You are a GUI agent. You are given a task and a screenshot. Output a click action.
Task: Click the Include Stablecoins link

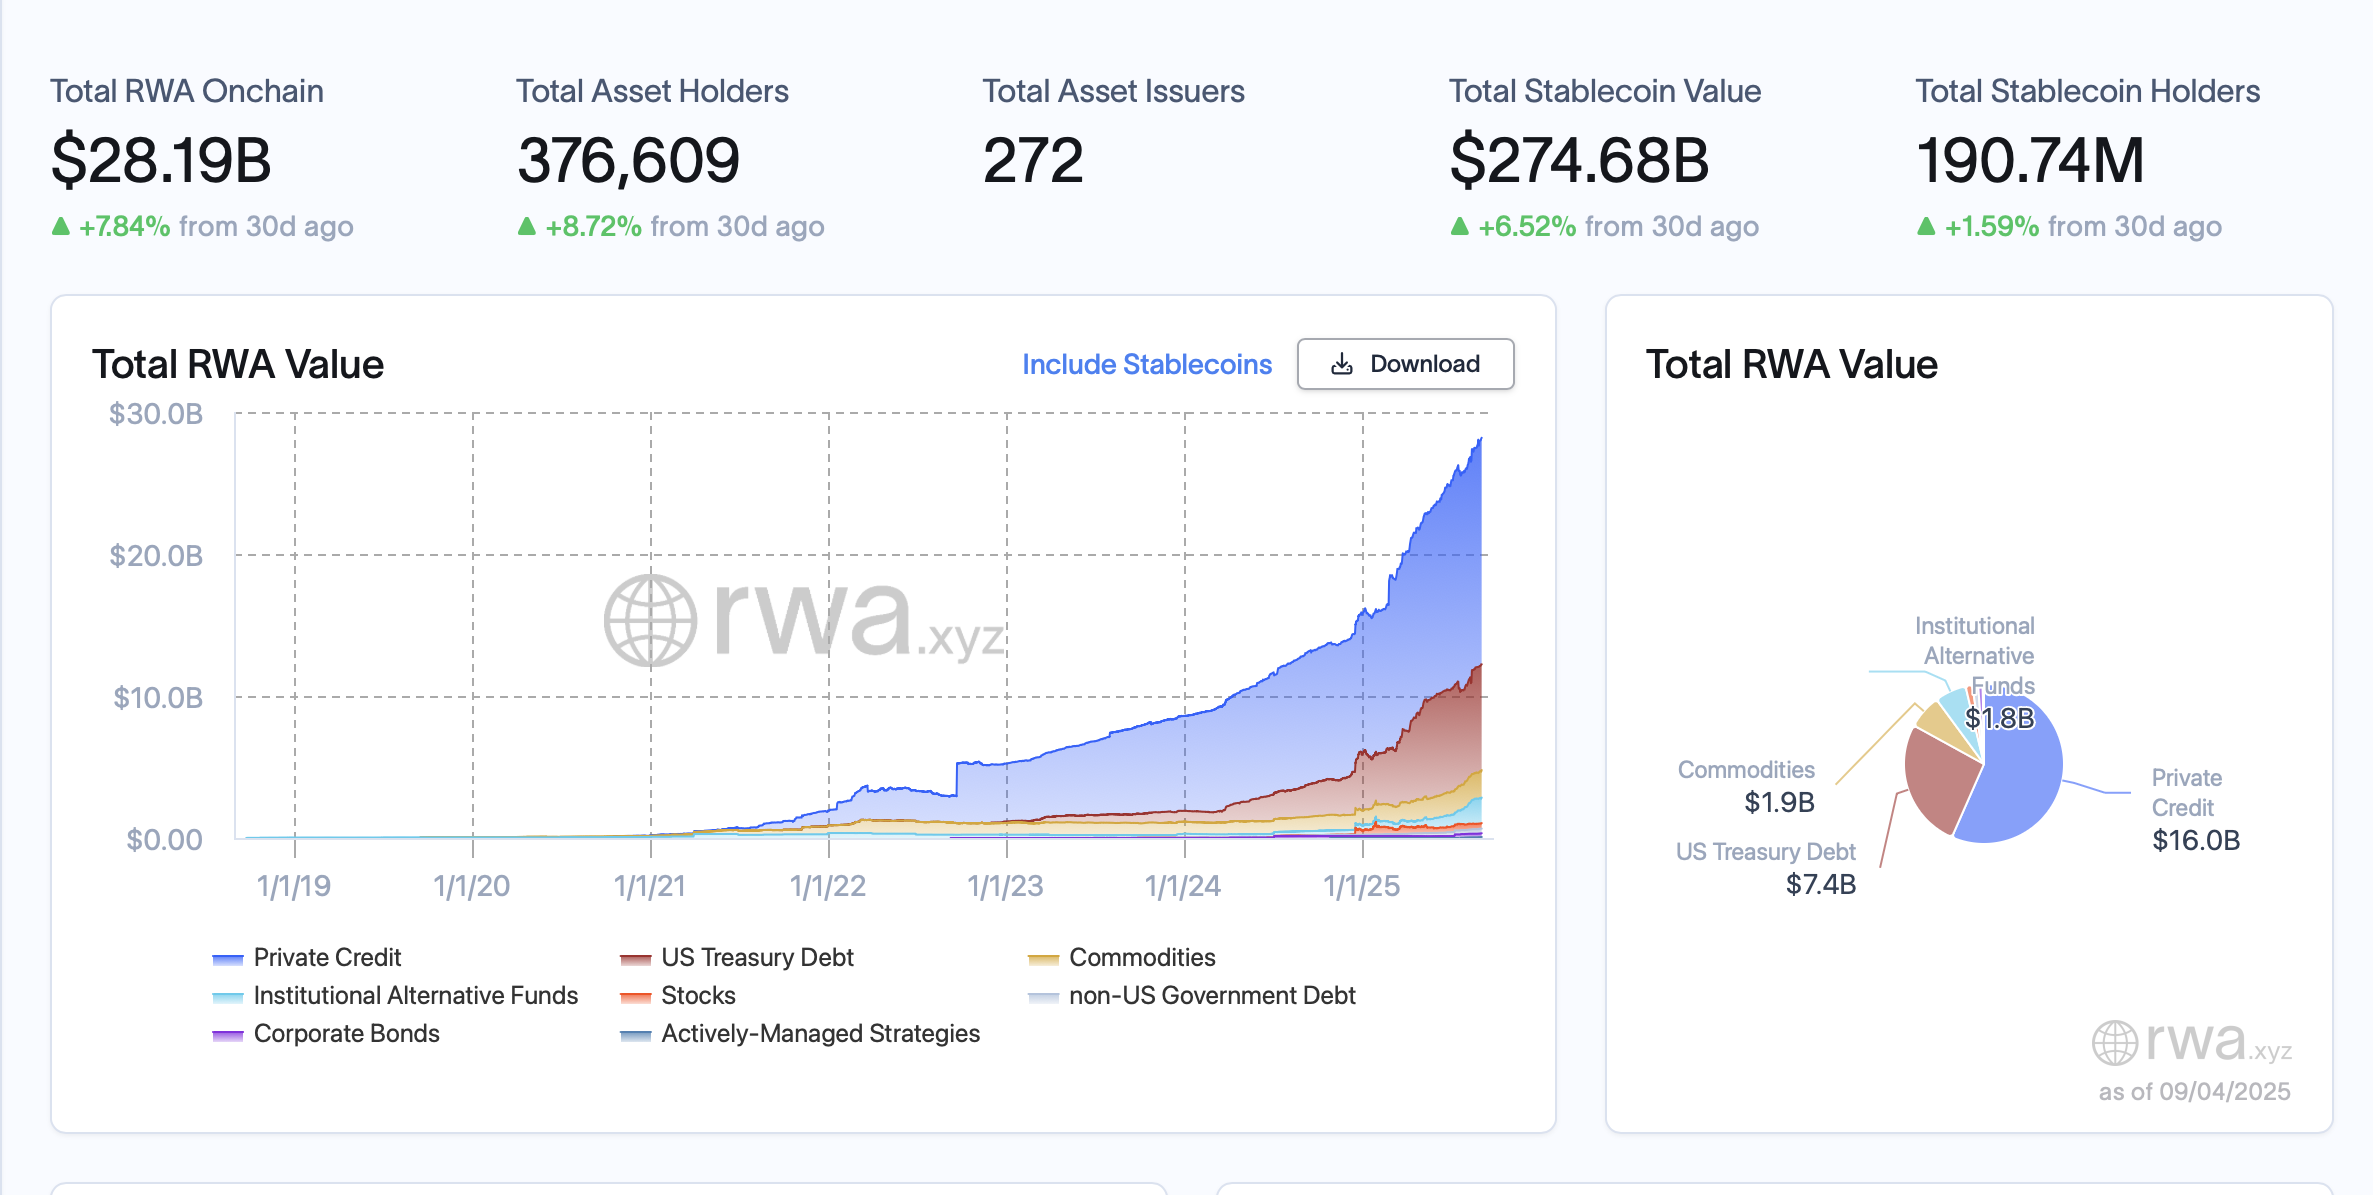click(1146, 364)
